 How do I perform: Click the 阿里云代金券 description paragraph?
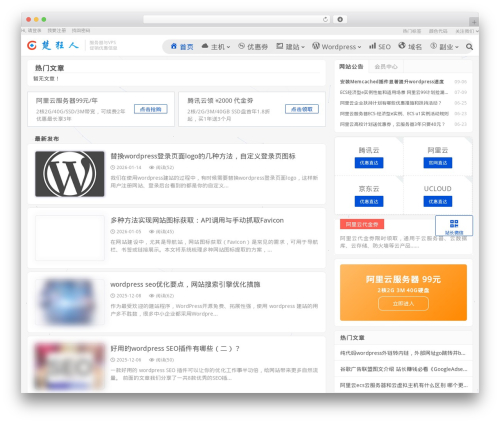(403, 242)
